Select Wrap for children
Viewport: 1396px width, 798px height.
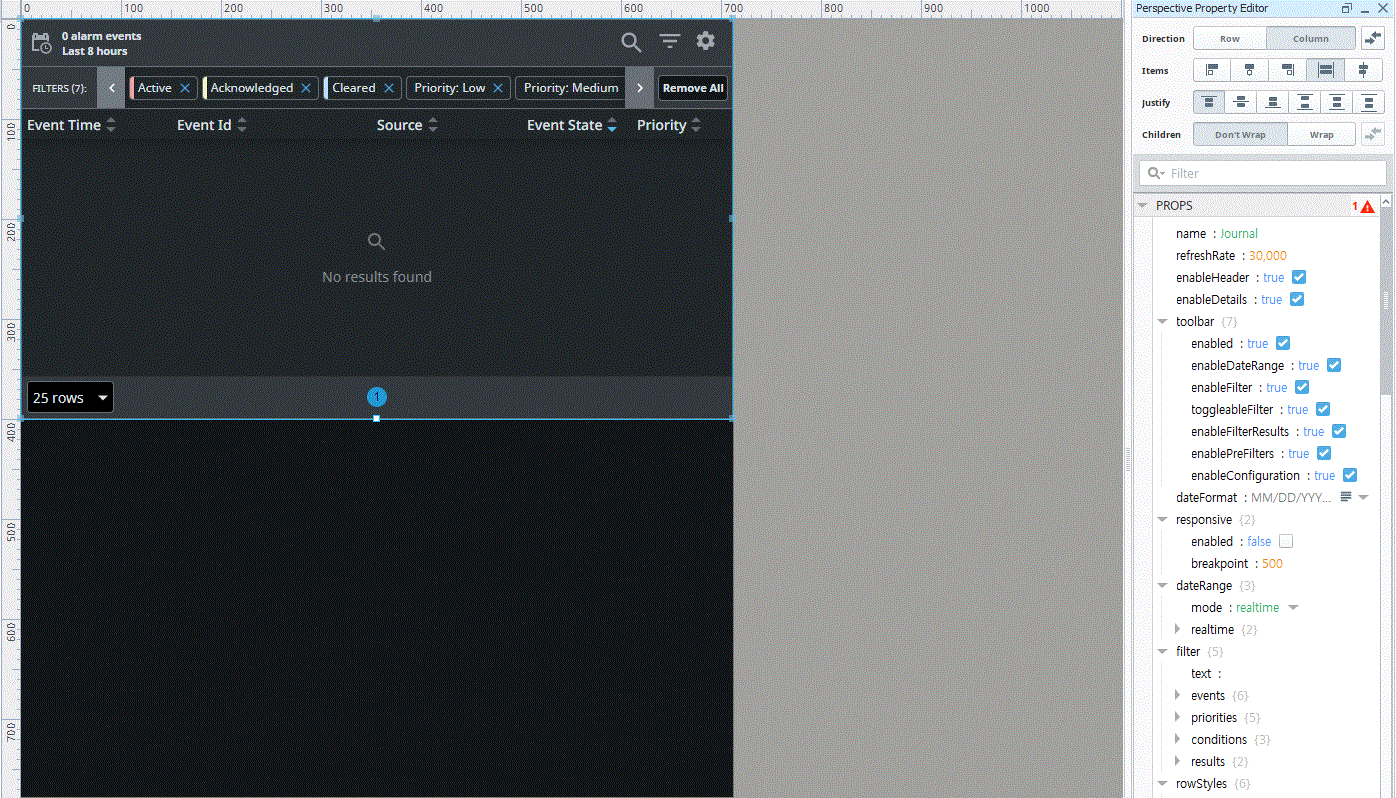coord(1322,135)
